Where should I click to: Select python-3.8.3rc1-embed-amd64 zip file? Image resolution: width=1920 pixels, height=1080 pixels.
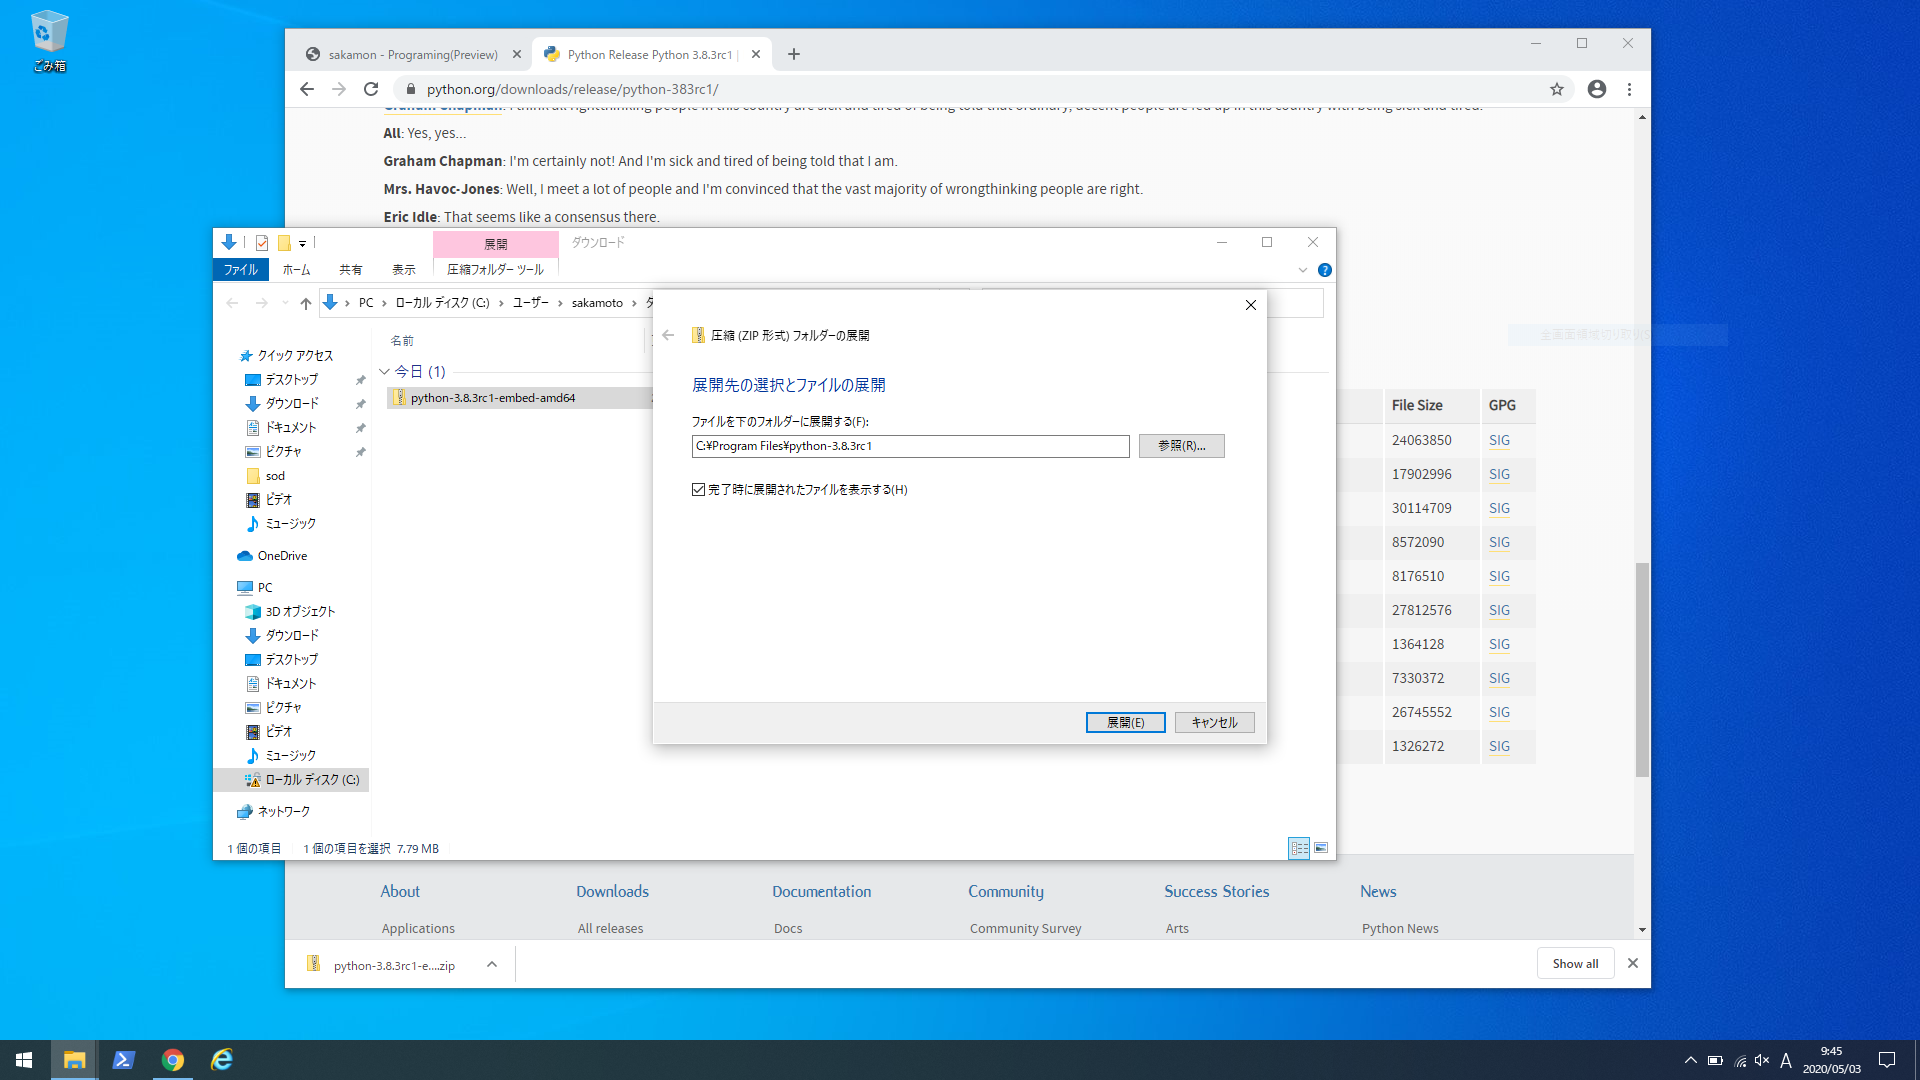518,398
